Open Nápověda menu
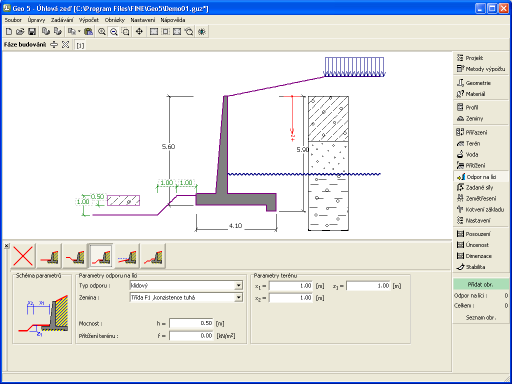The height and width of the screenshot is (384, 512). click(x=173, y=20)
